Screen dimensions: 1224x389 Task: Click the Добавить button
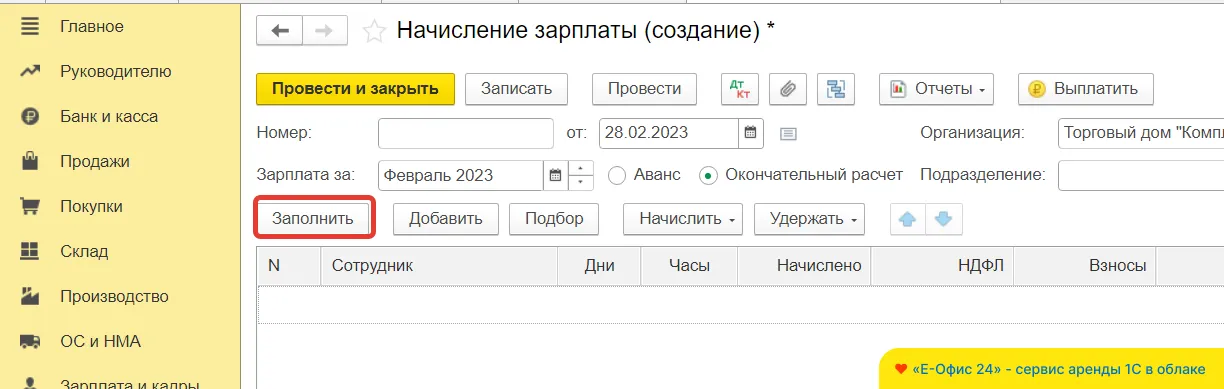pyautogui.click(x=446, y=219)
